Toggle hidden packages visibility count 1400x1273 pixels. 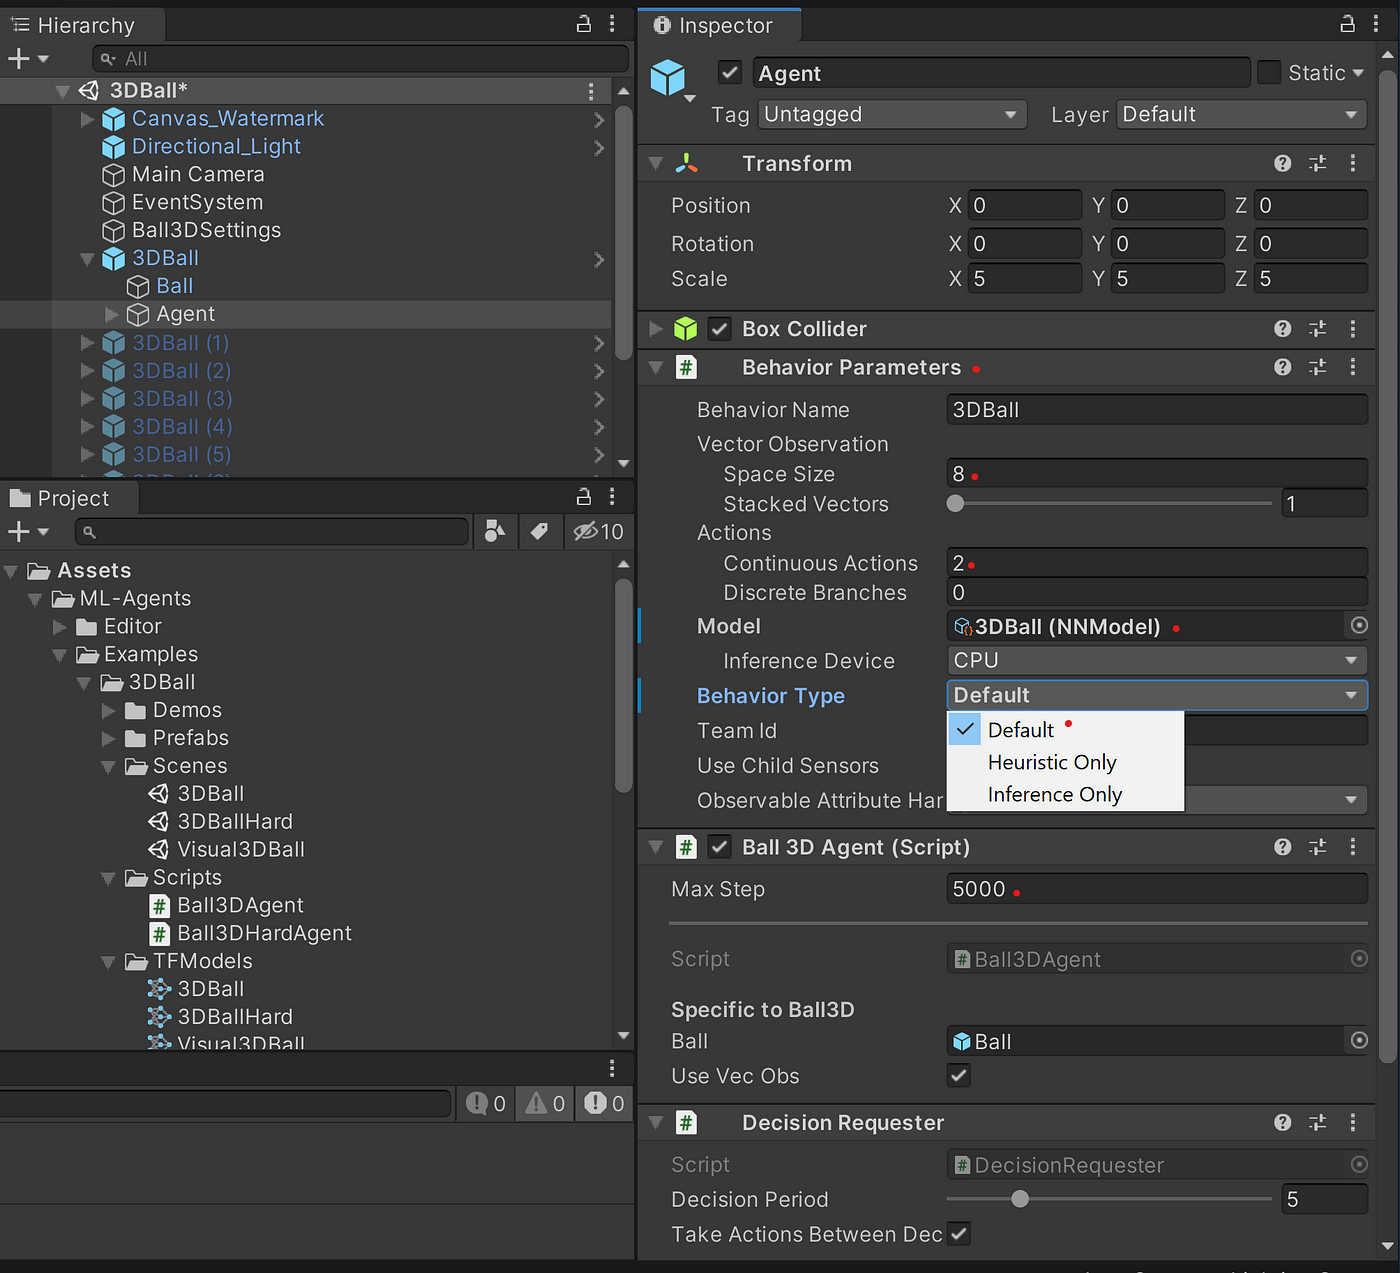pyautogui.click(x=598, y=531)
